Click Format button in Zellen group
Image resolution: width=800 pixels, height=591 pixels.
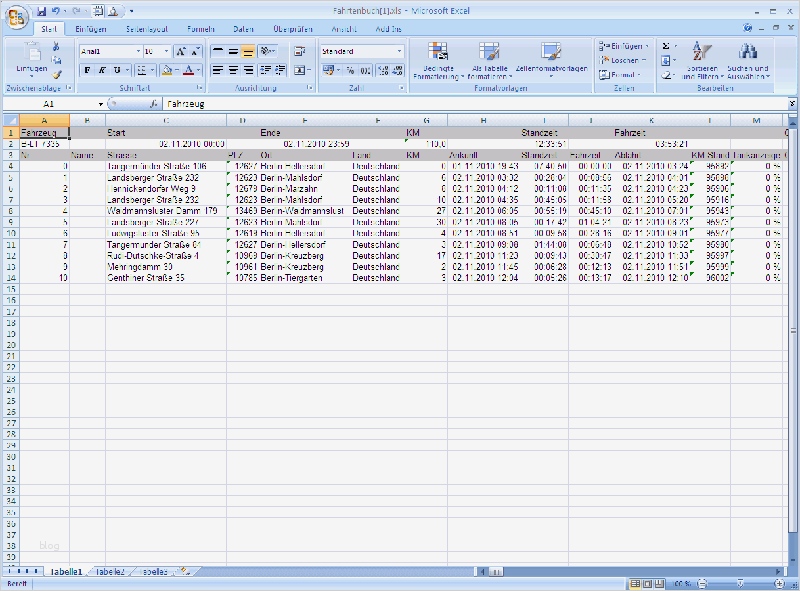pyautogui.click(x=620, y=75)
